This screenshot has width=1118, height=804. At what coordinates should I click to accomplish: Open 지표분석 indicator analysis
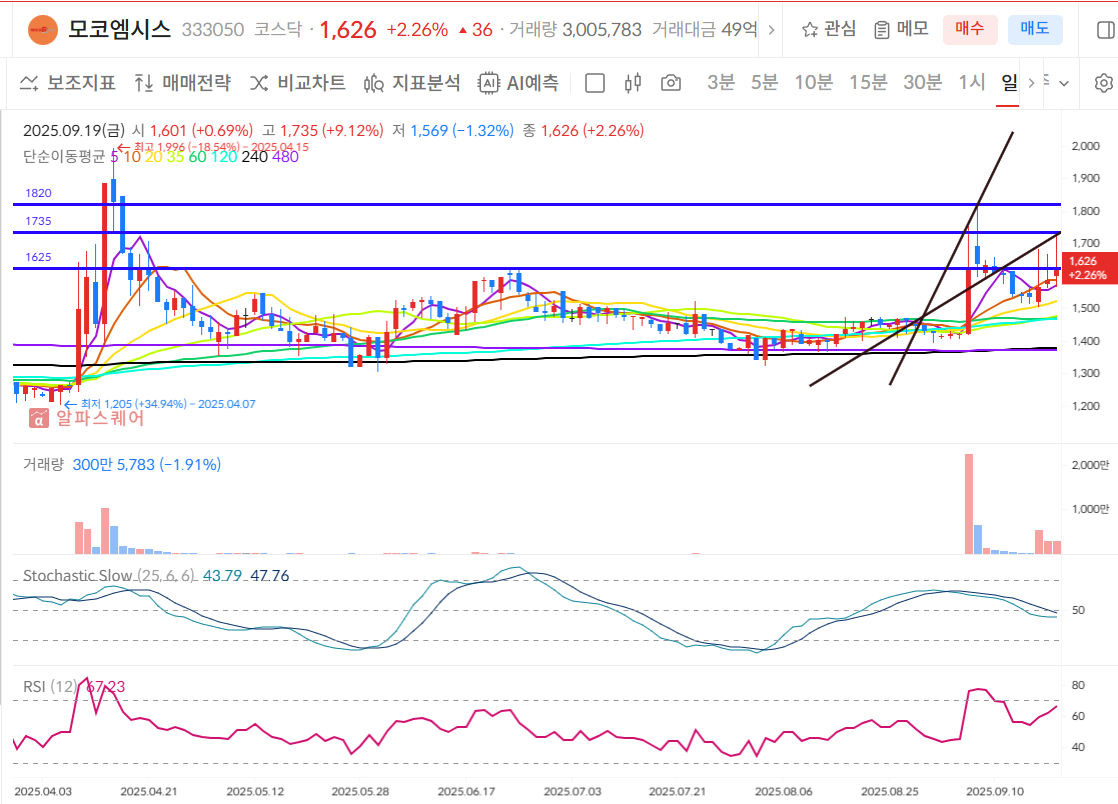tap(412, 83)
